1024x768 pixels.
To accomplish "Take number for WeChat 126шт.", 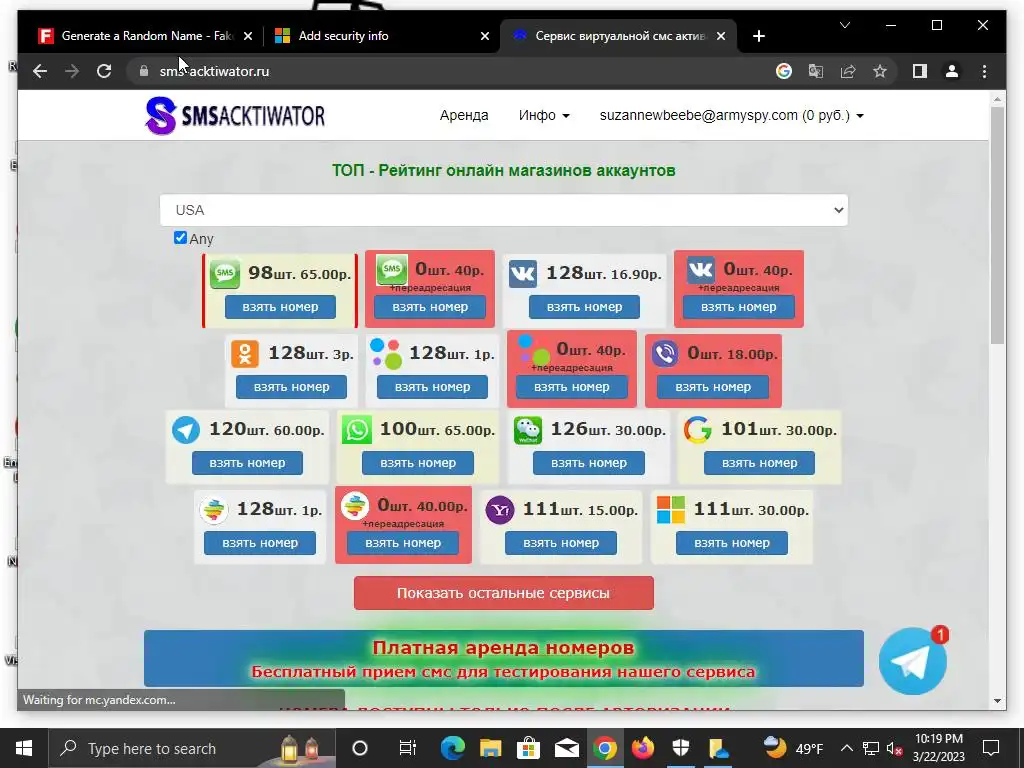I will tap(588, 463).
